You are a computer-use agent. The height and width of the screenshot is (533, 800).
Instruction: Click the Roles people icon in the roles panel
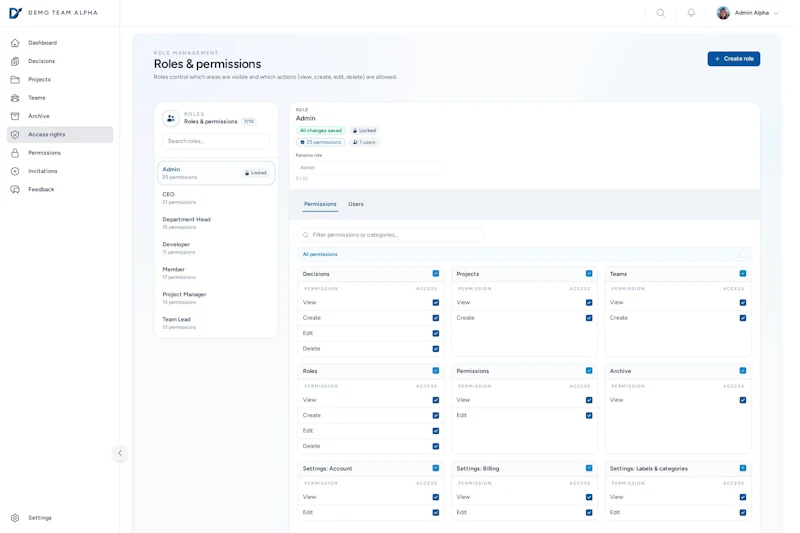[x=170, y=118]
